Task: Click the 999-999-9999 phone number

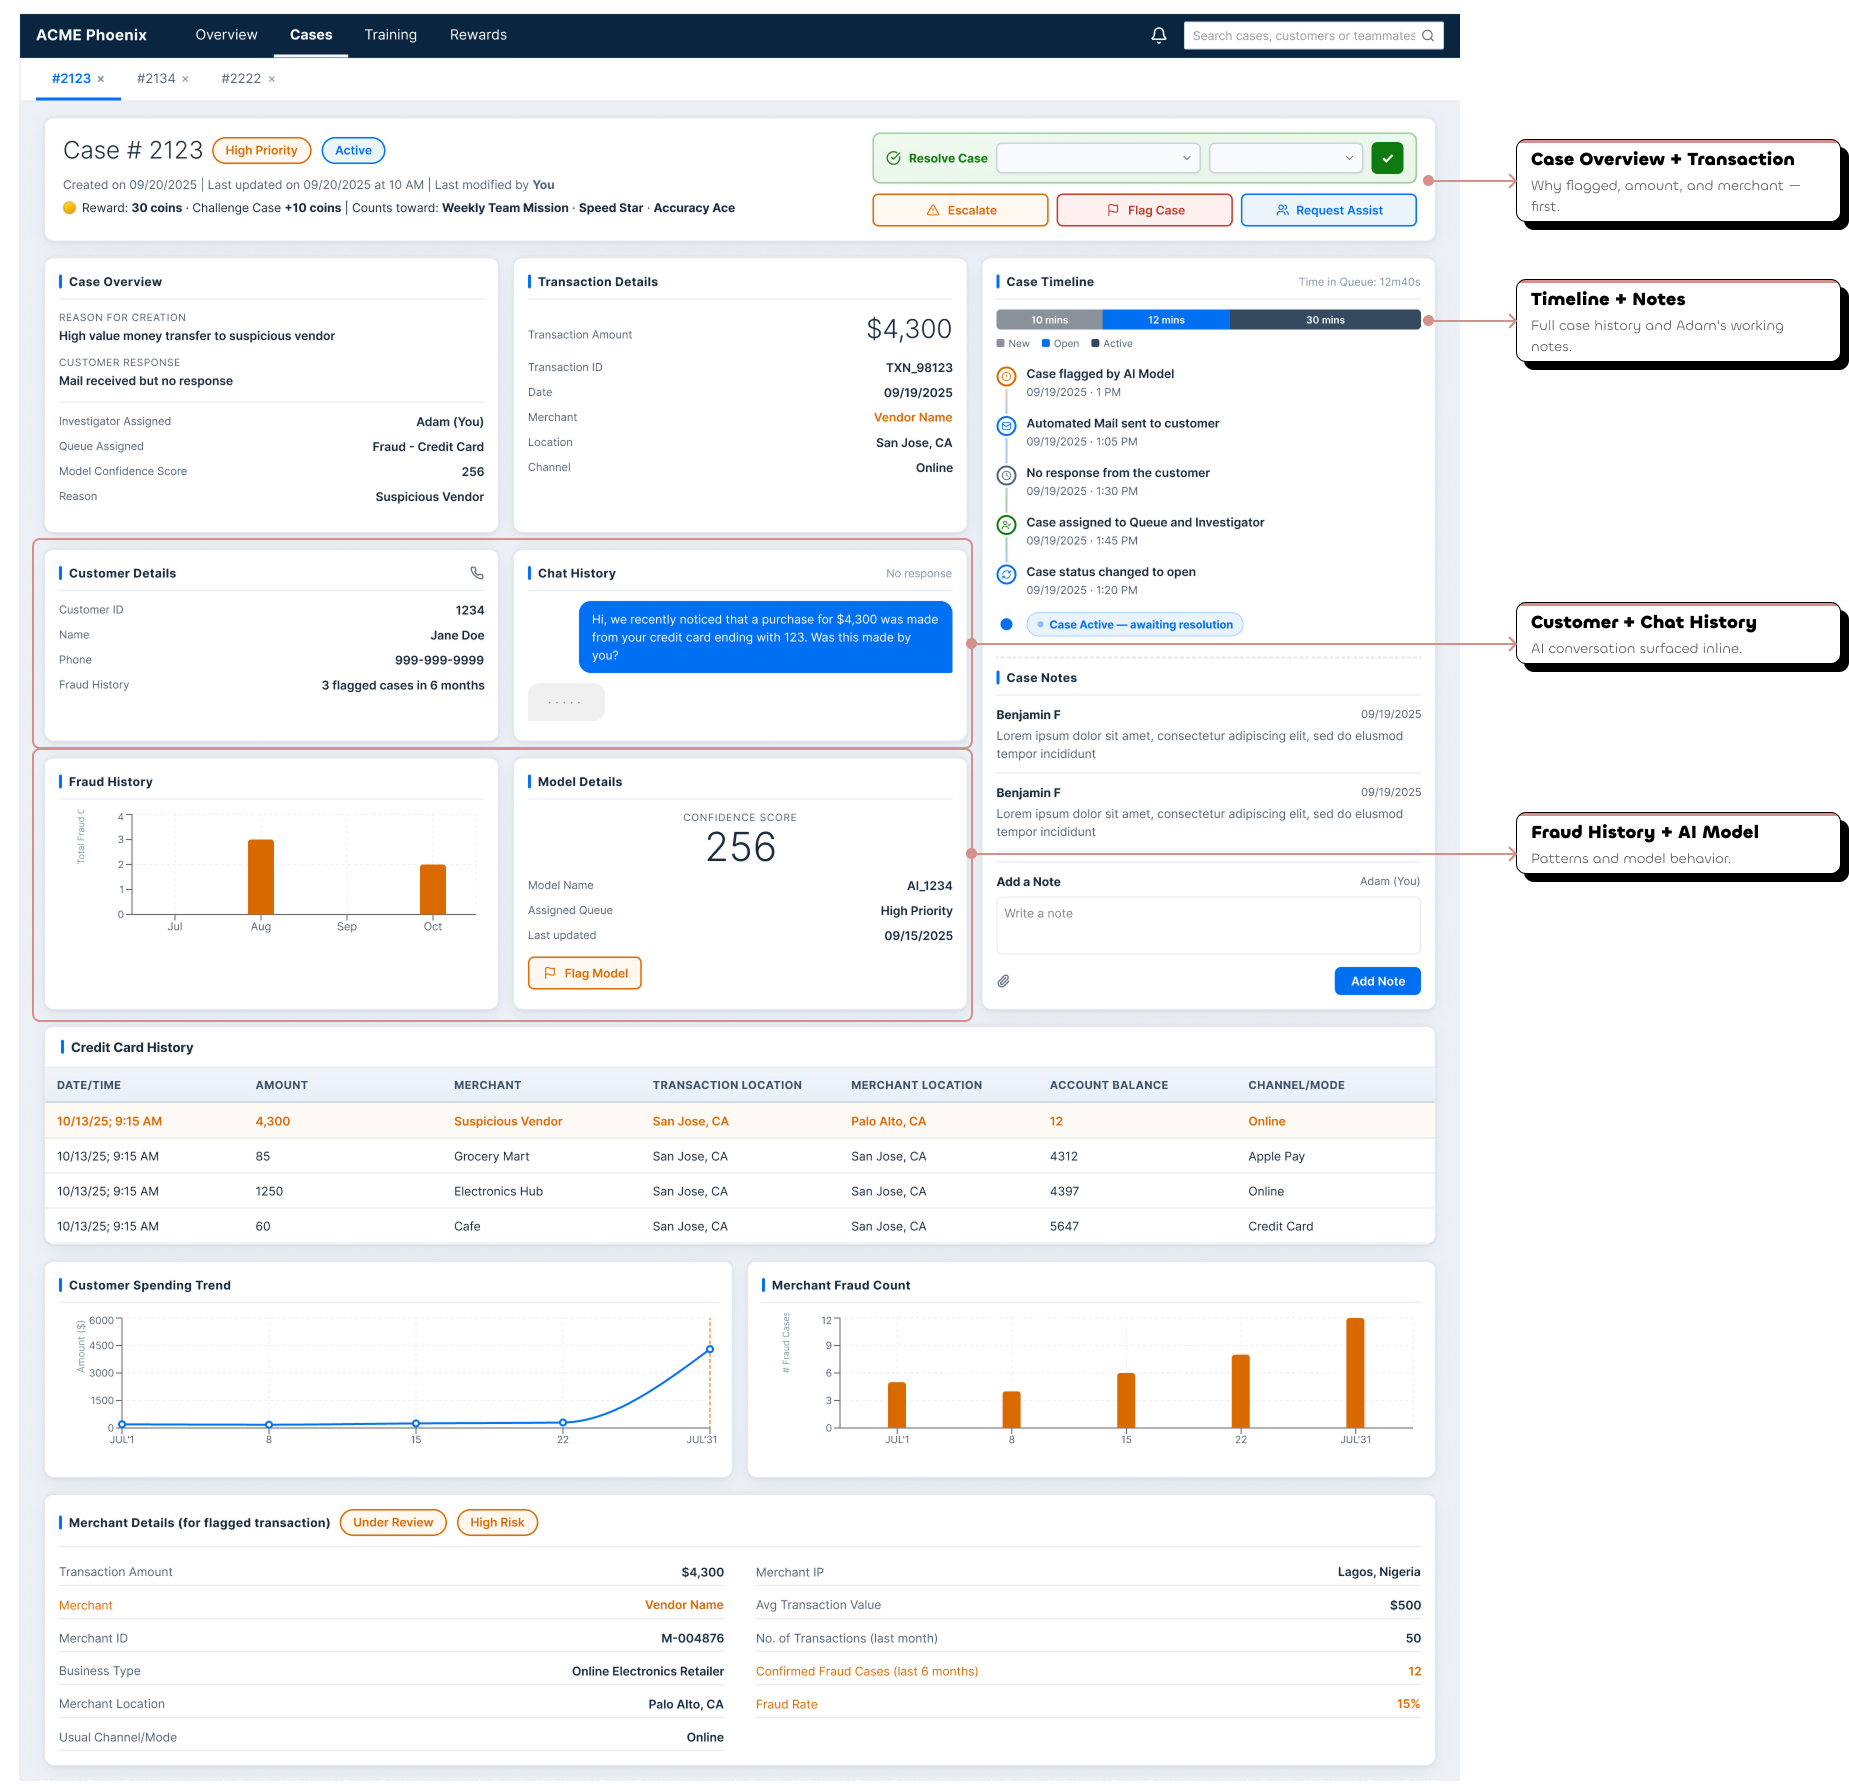Action: (x=439, y=660)
